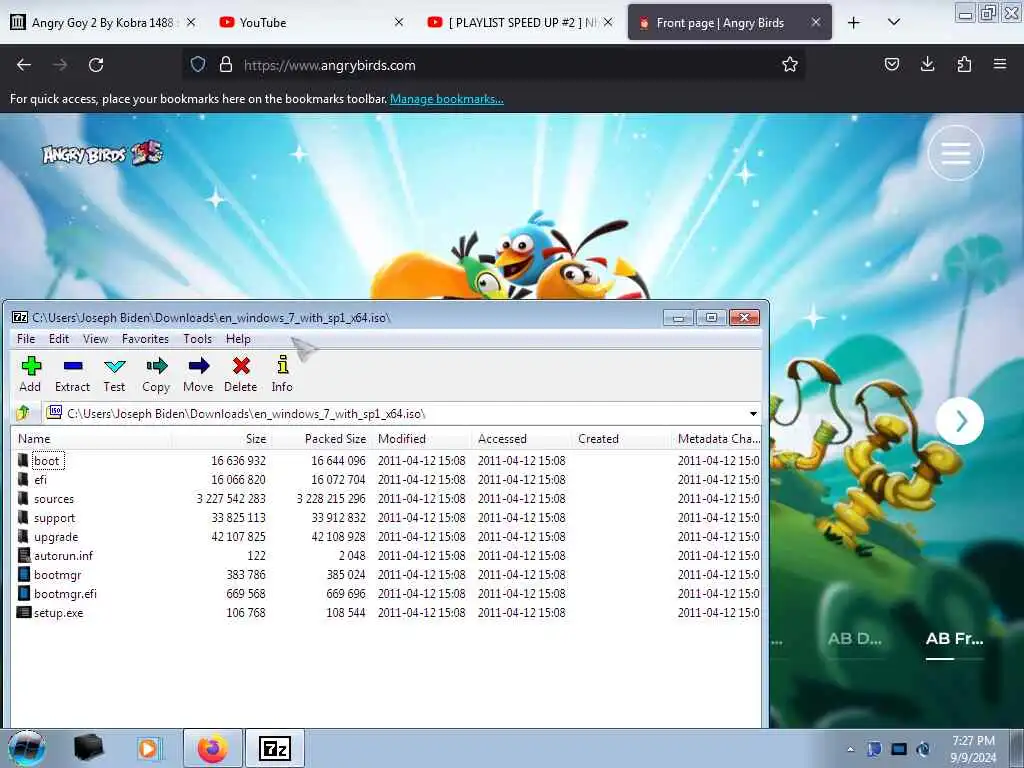Click Firefox back arrow
1024x768 pixels.
pos(24,65)
